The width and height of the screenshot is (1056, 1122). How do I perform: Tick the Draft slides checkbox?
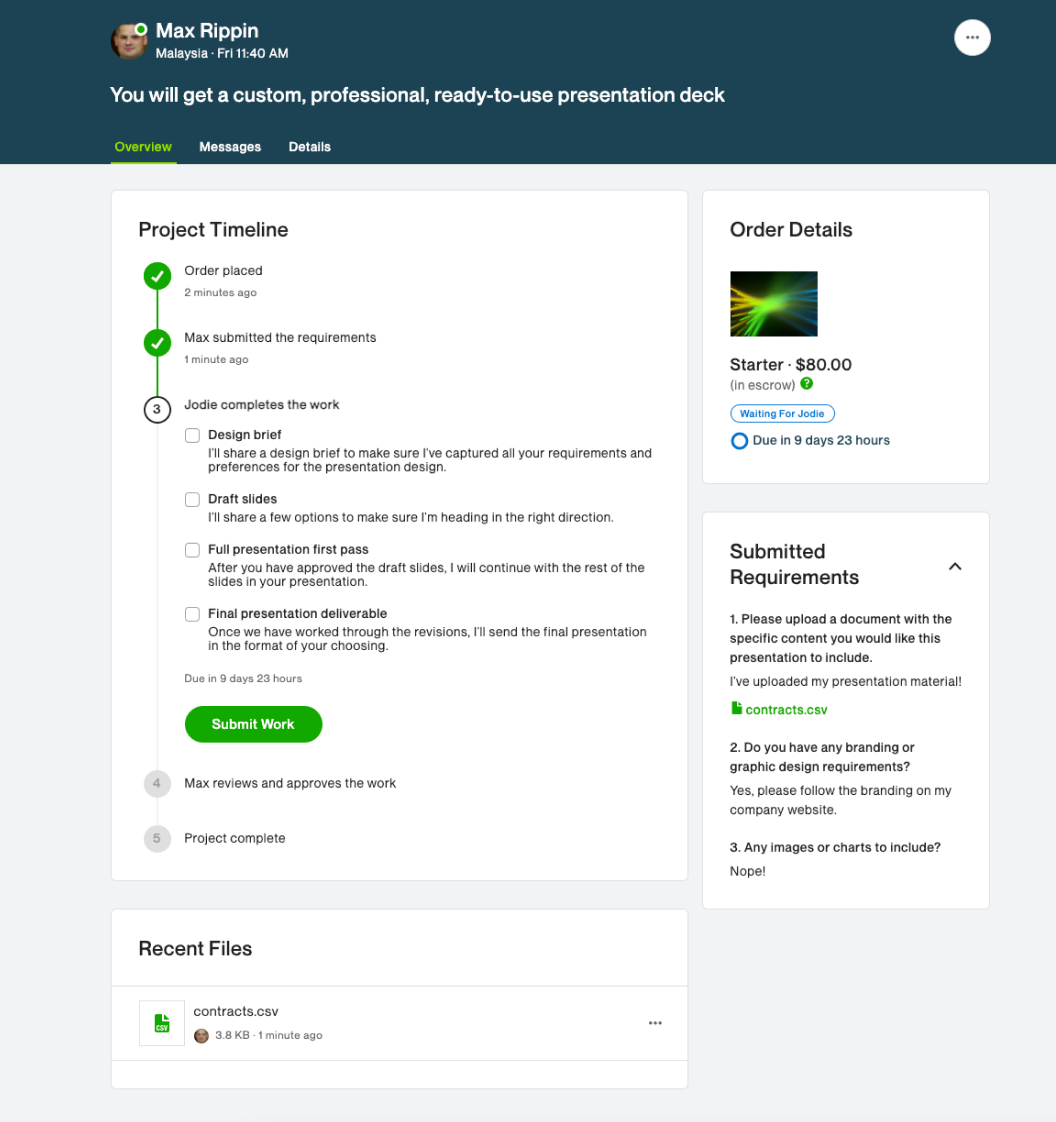point(192,500)
